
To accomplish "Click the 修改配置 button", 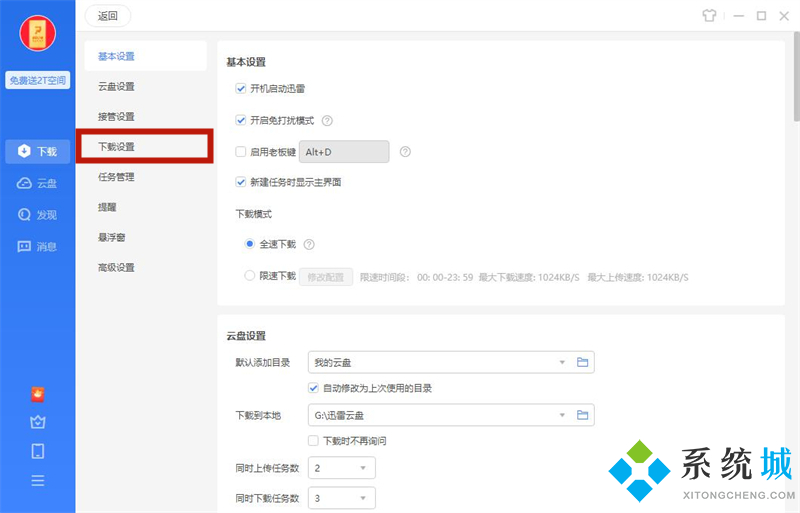I will click(326, 277).
